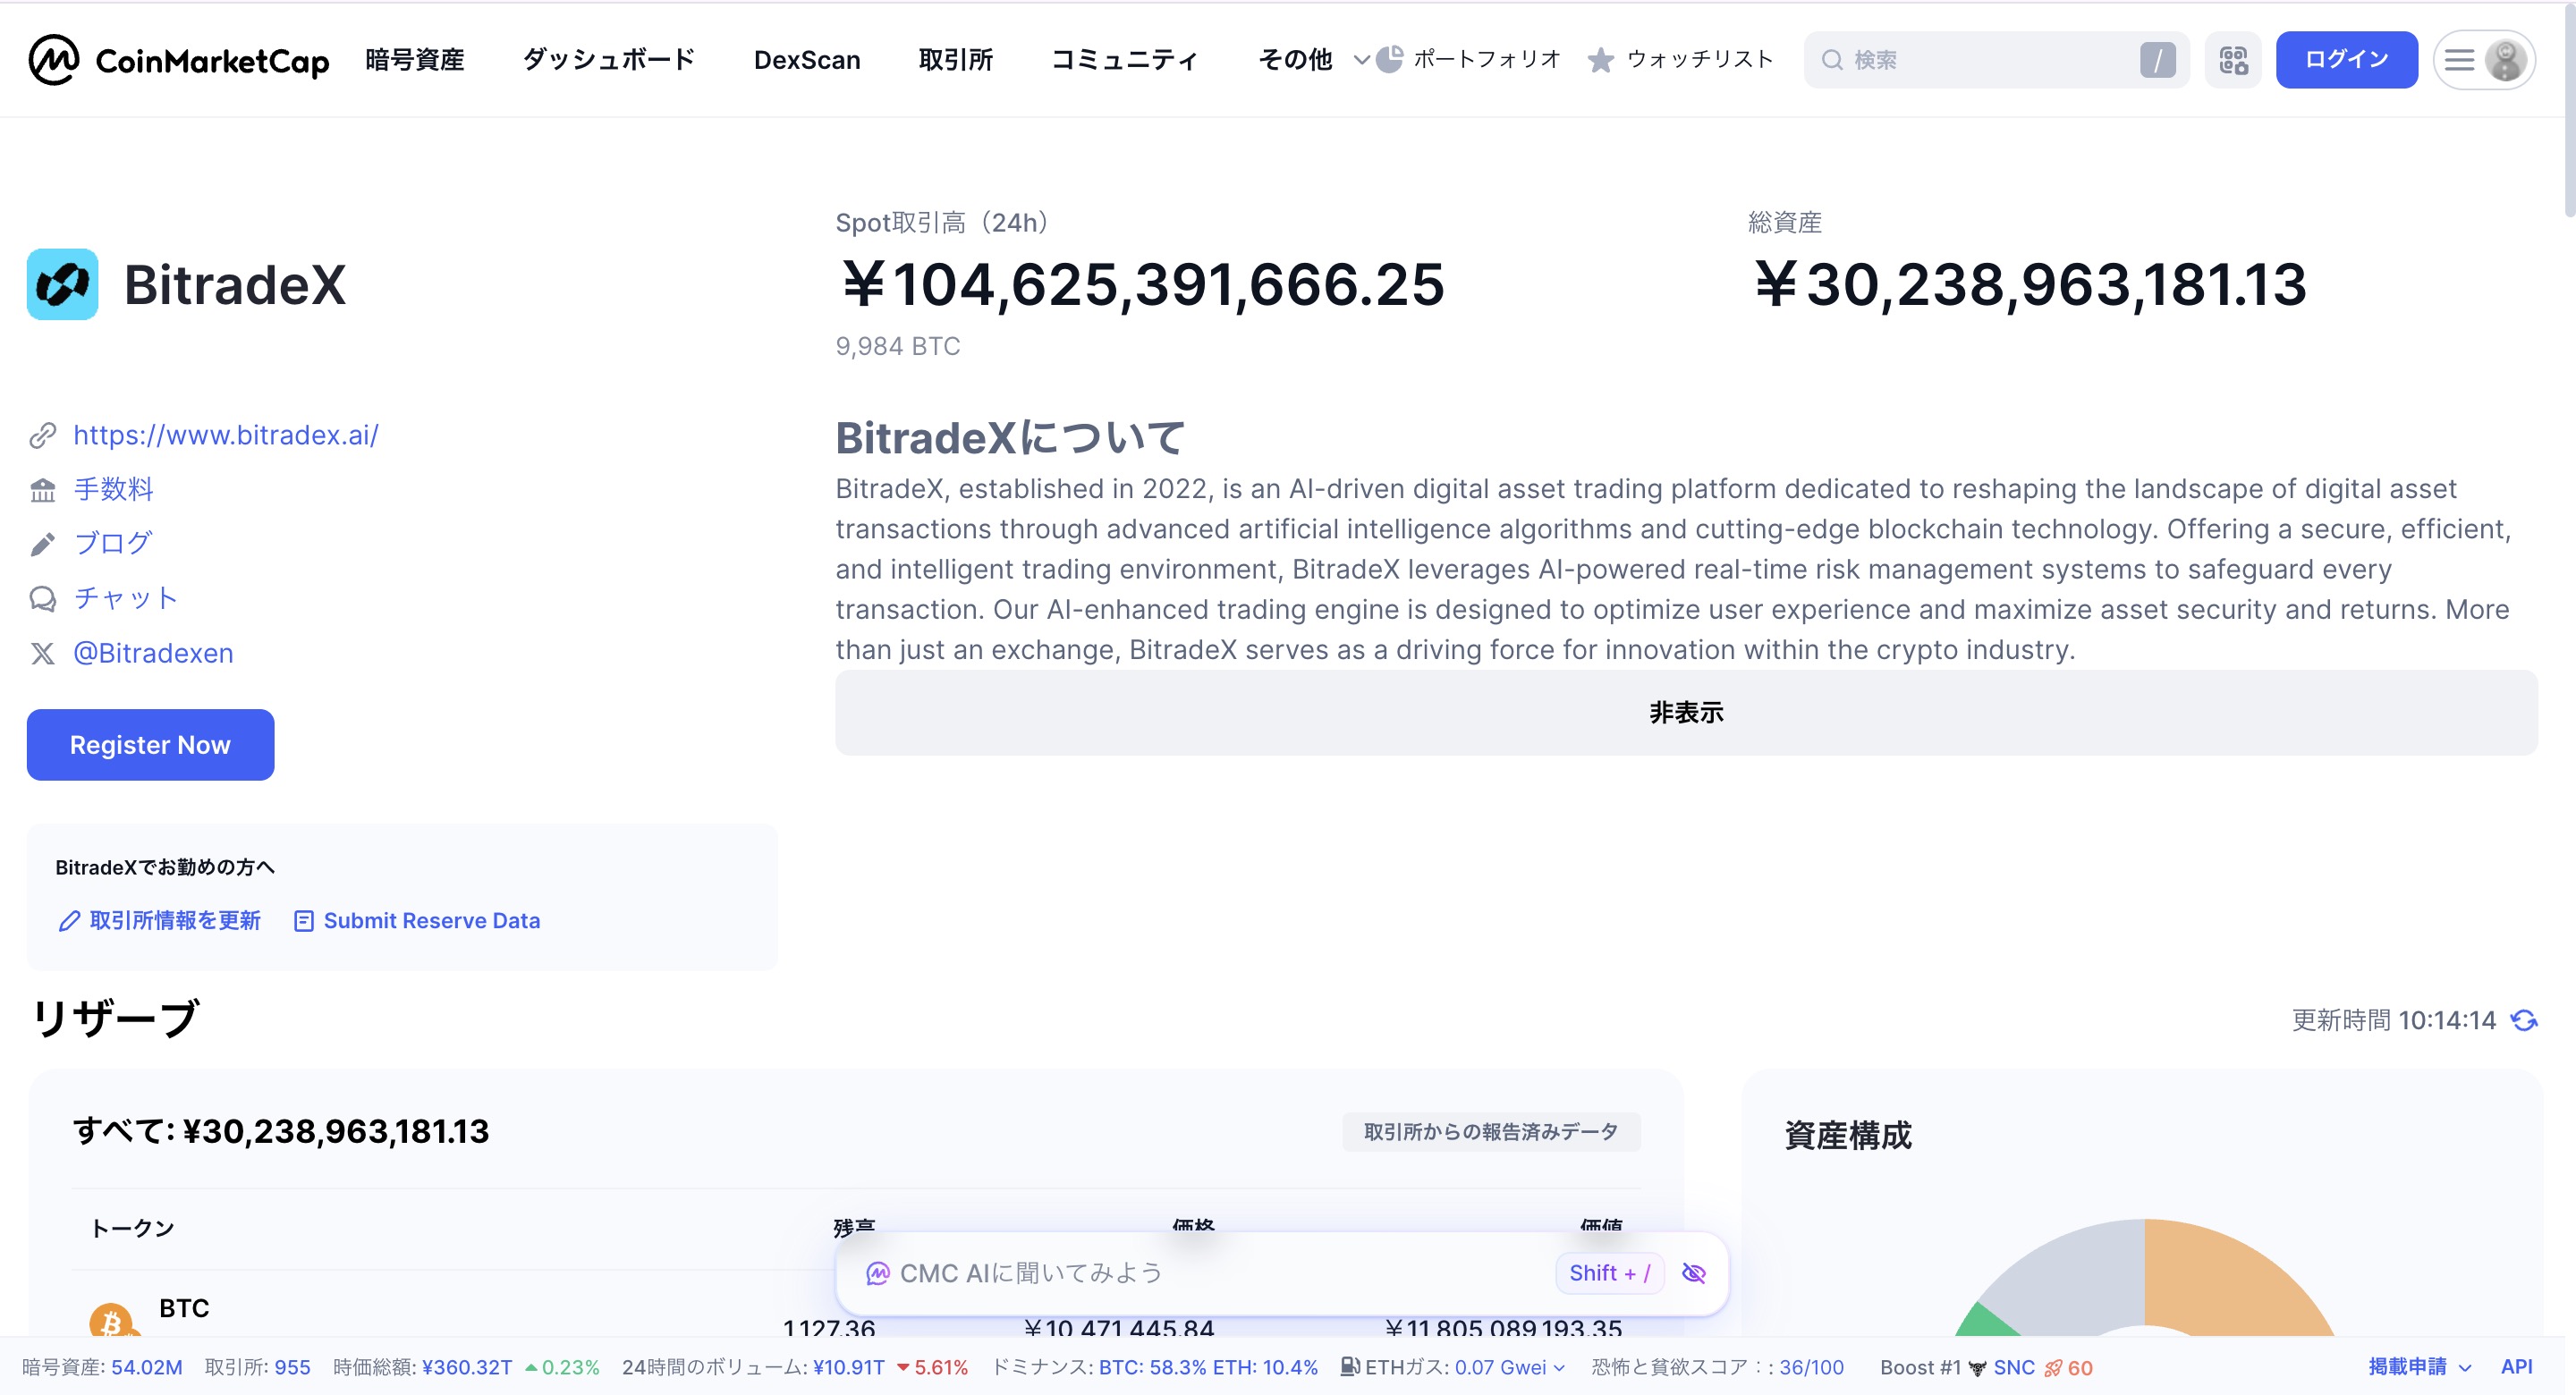
Task: Click the ETH gas pump icon
Action: 1349,1366
